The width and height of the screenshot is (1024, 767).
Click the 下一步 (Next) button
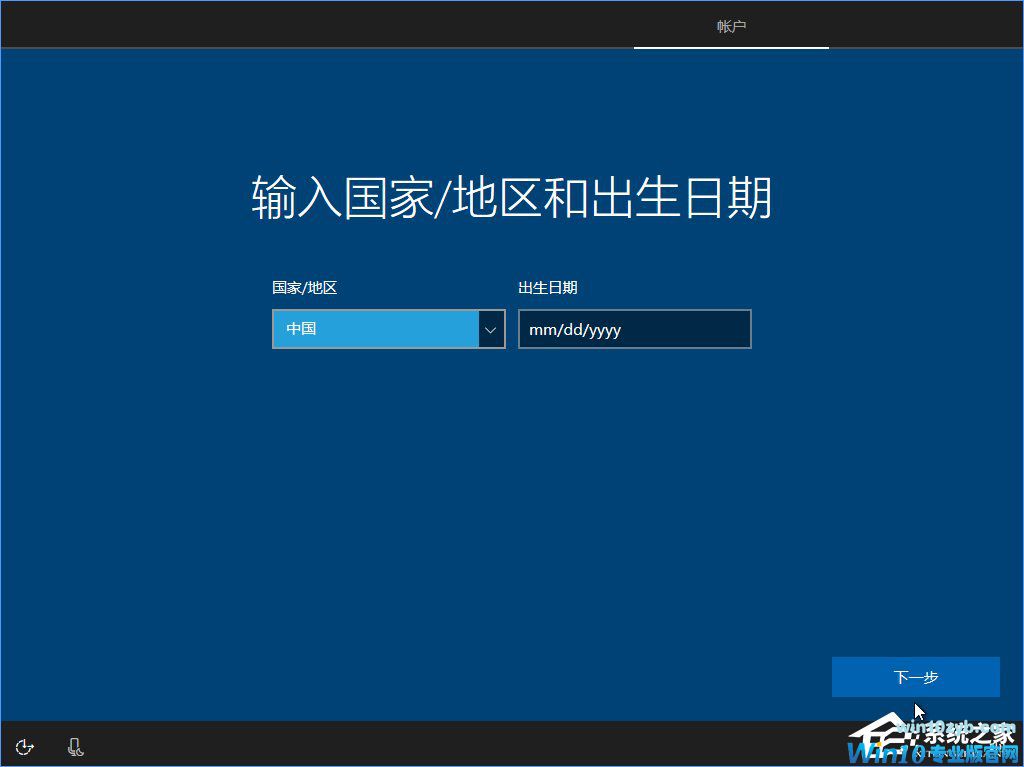pos(915,677)
